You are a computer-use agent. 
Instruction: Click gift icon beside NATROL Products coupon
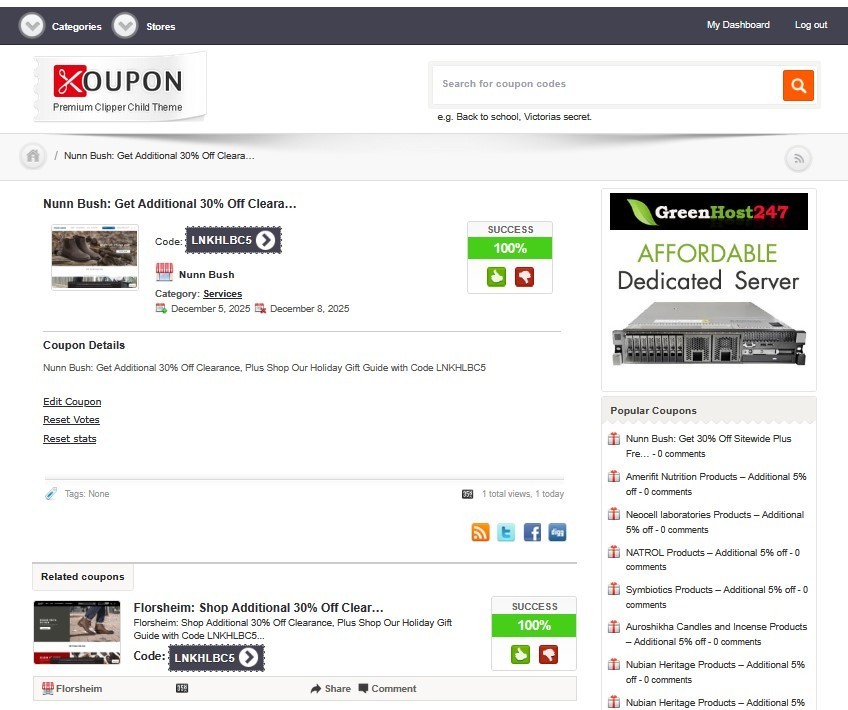[614, 552]
